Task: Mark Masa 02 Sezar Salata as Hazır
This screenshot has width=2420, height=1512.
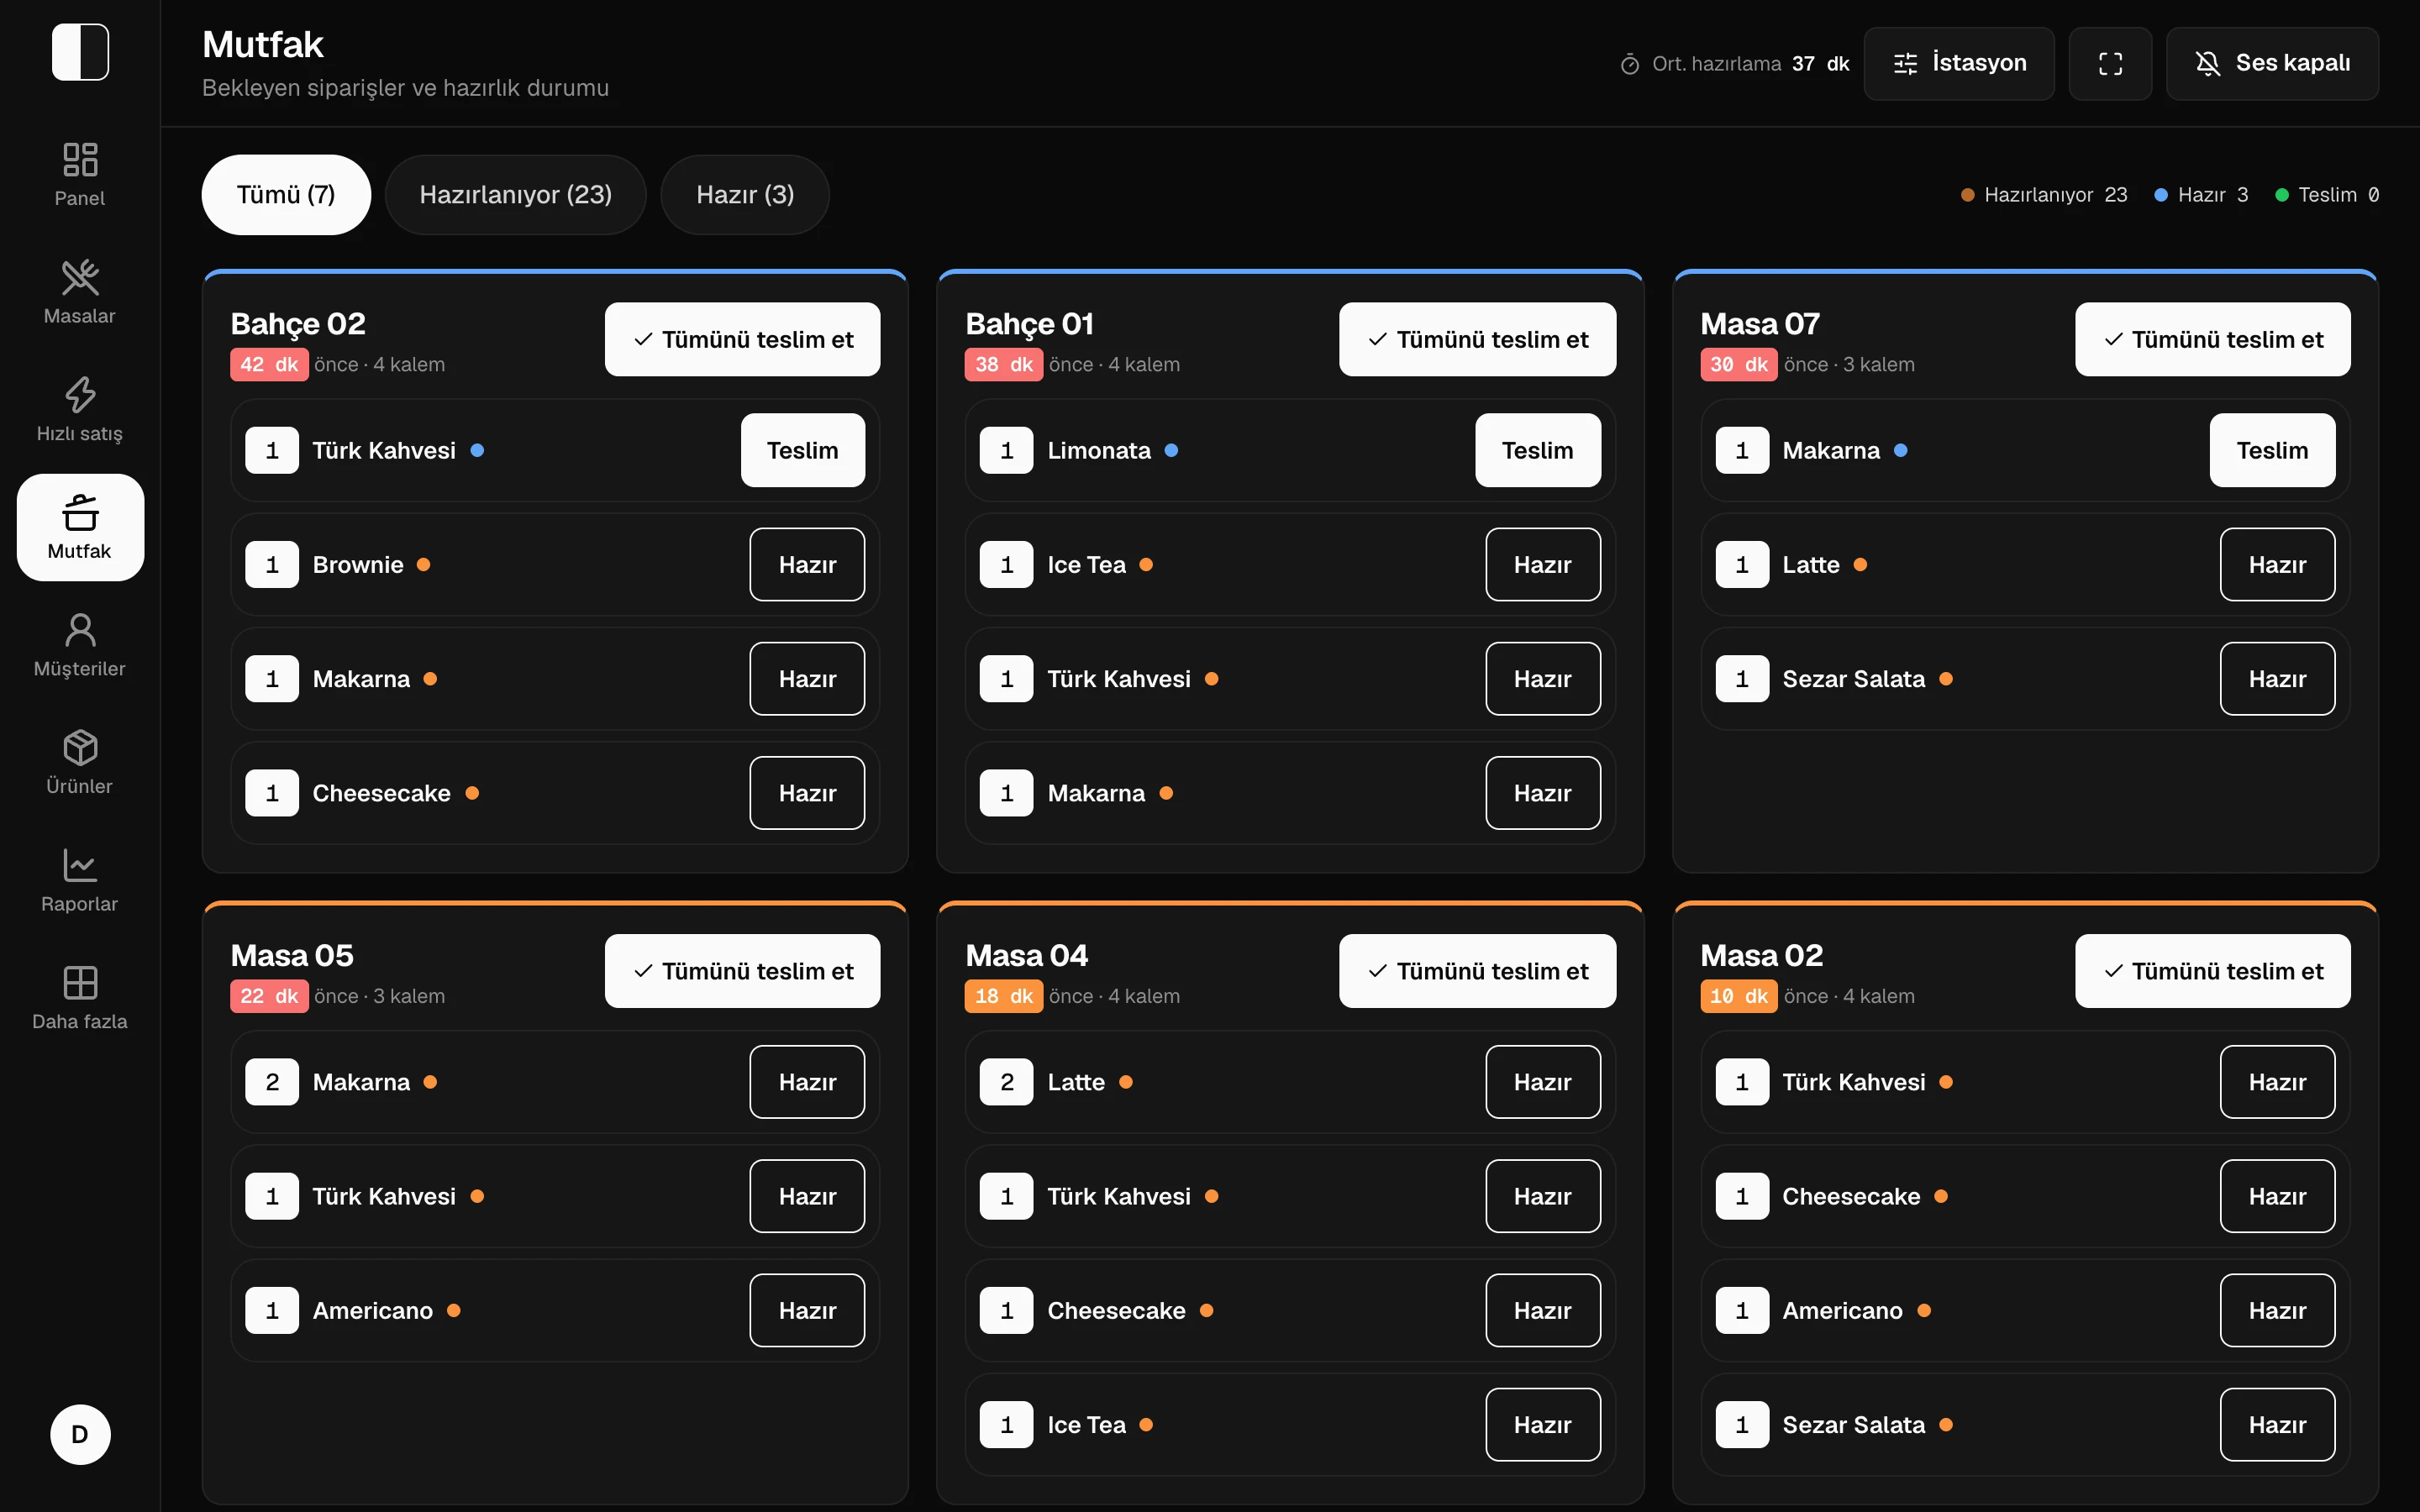Action: [2277, 1424]
